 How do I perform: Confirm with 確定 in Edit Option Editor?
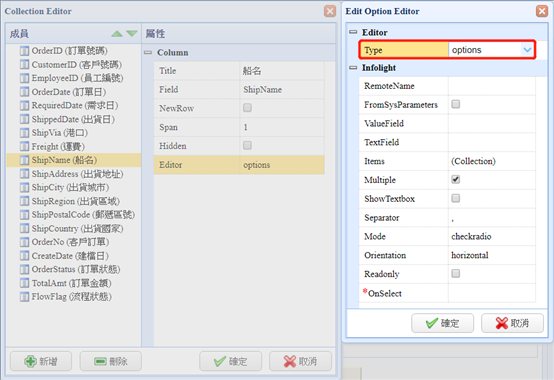pos(442,323)
